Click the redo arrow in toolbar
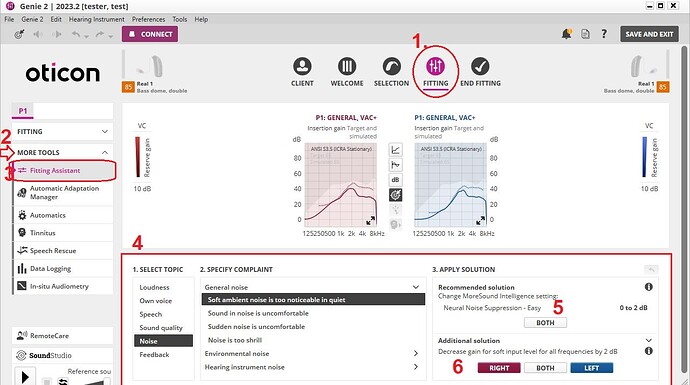Viewport: 690px width, 385px height. [100, 34]
